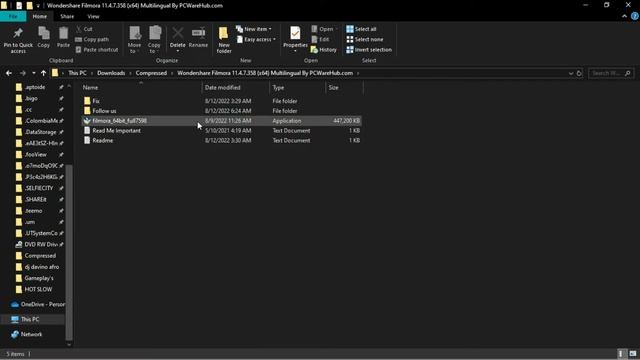
Task: Show file History
Action: [x=324, y=49]
